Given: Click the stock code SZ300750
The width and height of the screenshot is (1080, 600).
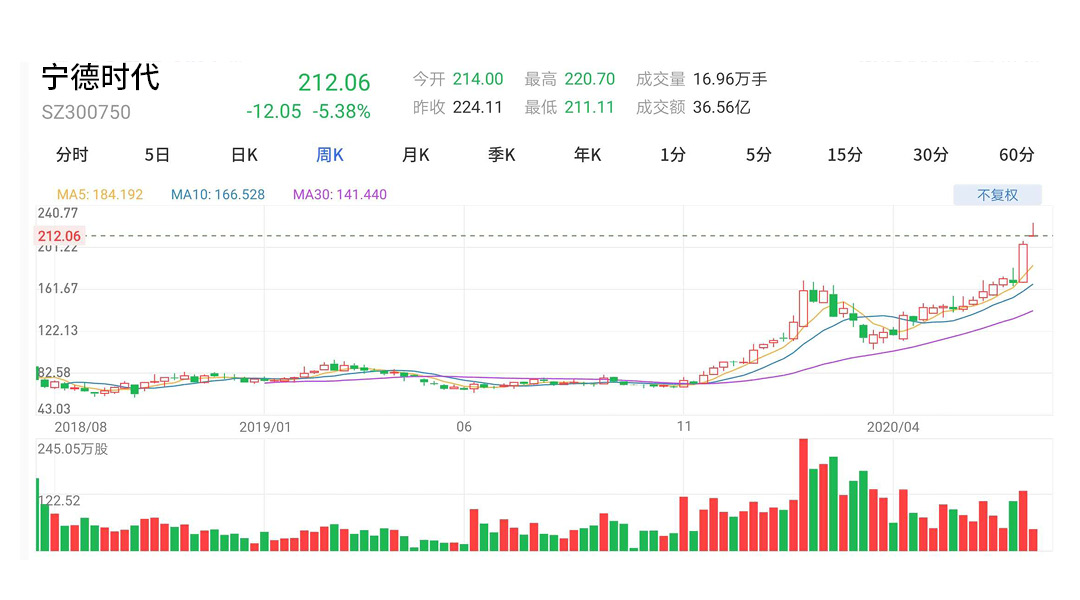Looking at the screenshot, I should tap(86, 112).
